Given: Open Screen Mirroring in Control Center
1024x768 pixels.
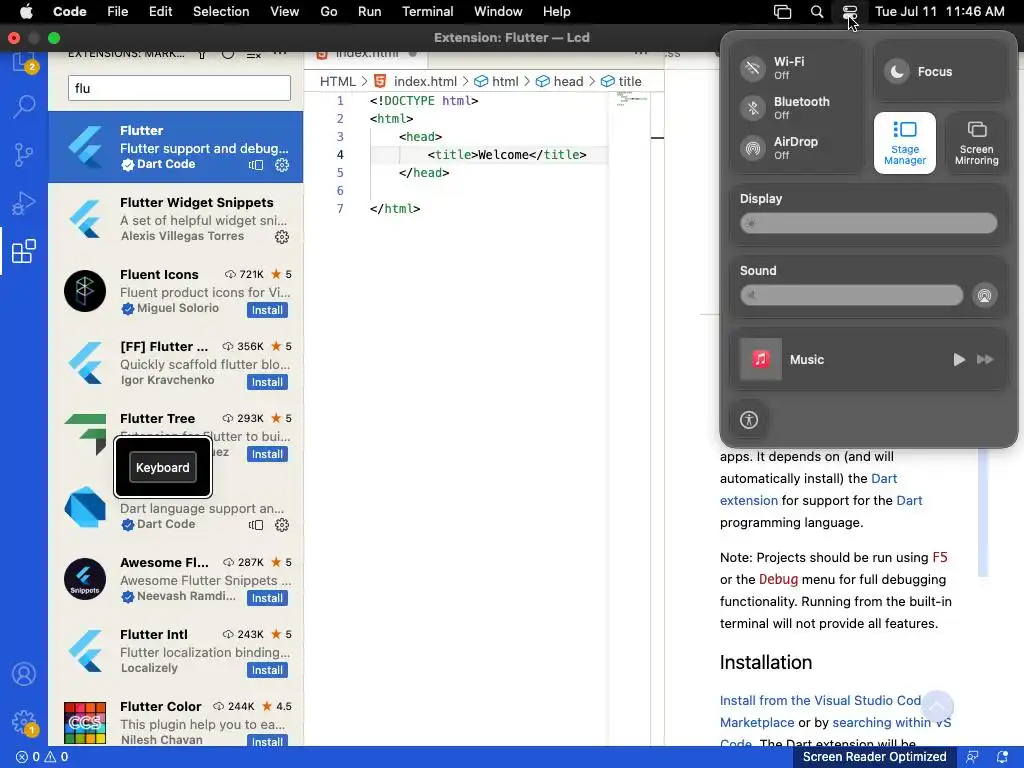Looking at the screenshot, I should [x=976, y=143].
